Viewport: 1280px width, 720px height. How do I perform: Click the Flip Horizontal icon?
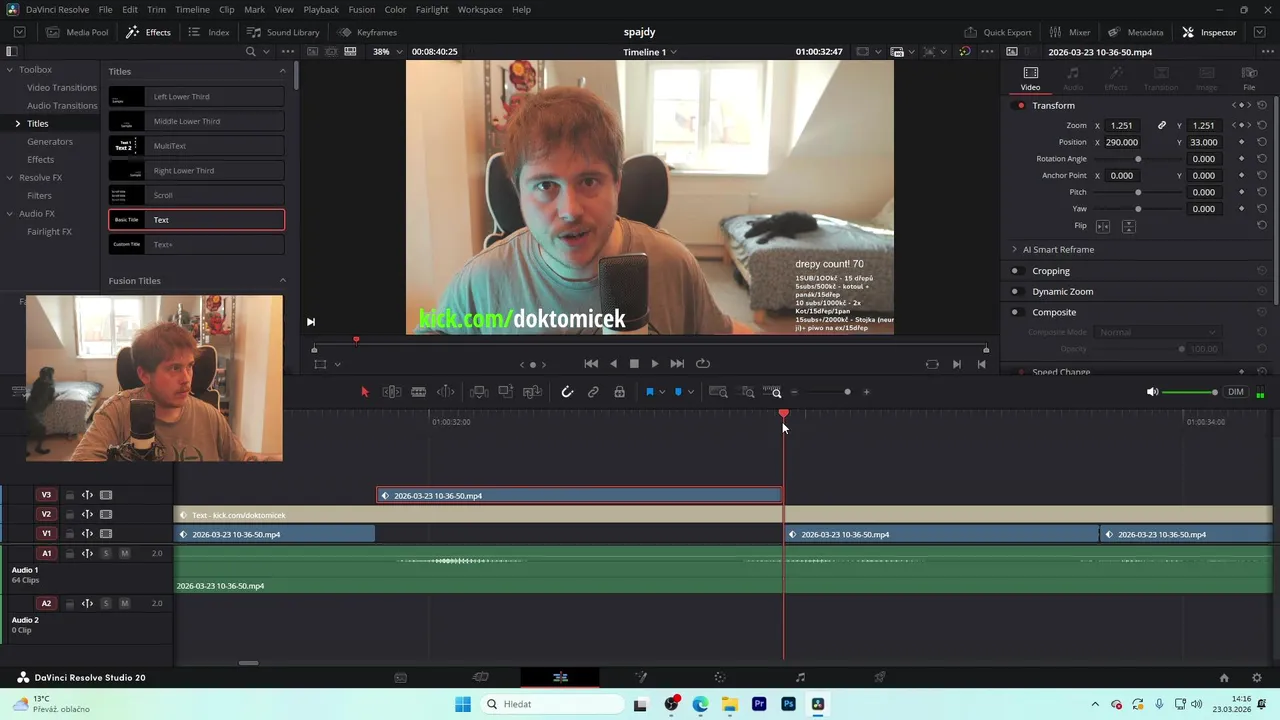1103,226
